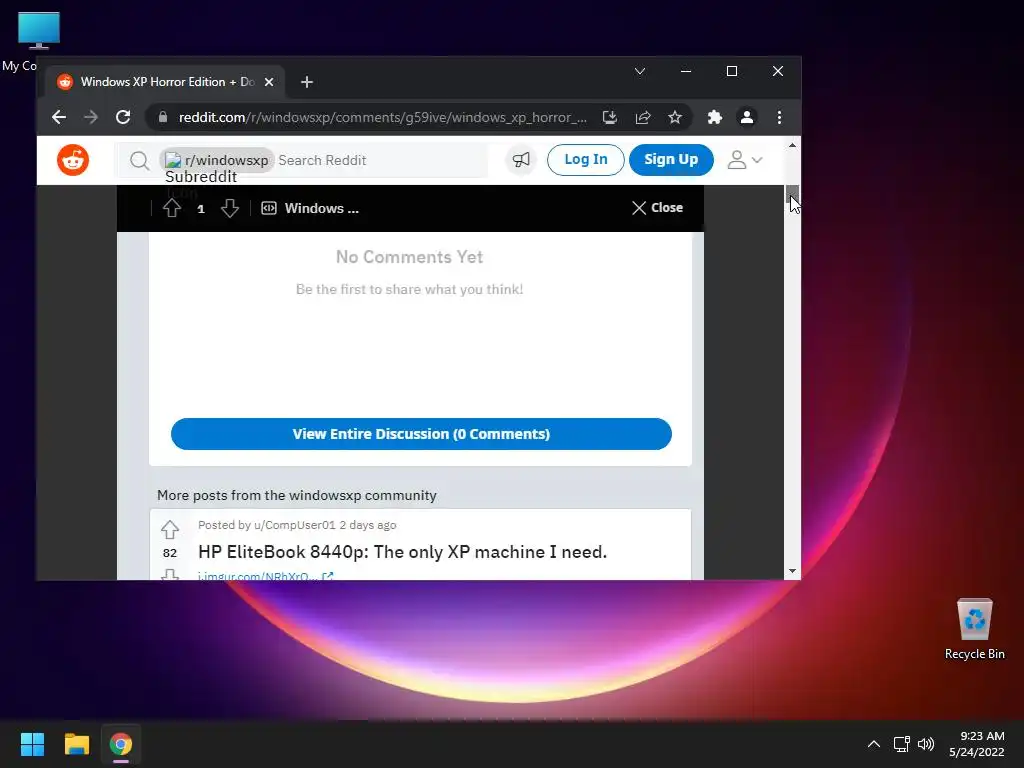Click the advertise megaphone icon
1024x768 pixels.
(521, 160)
